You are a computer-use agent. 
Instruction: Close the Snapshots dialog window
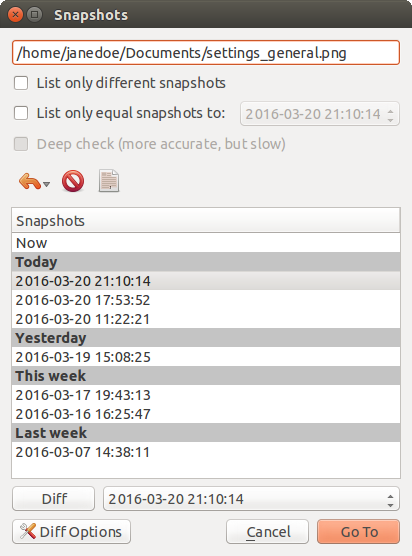pyautogui.click(x=15, y=15)
